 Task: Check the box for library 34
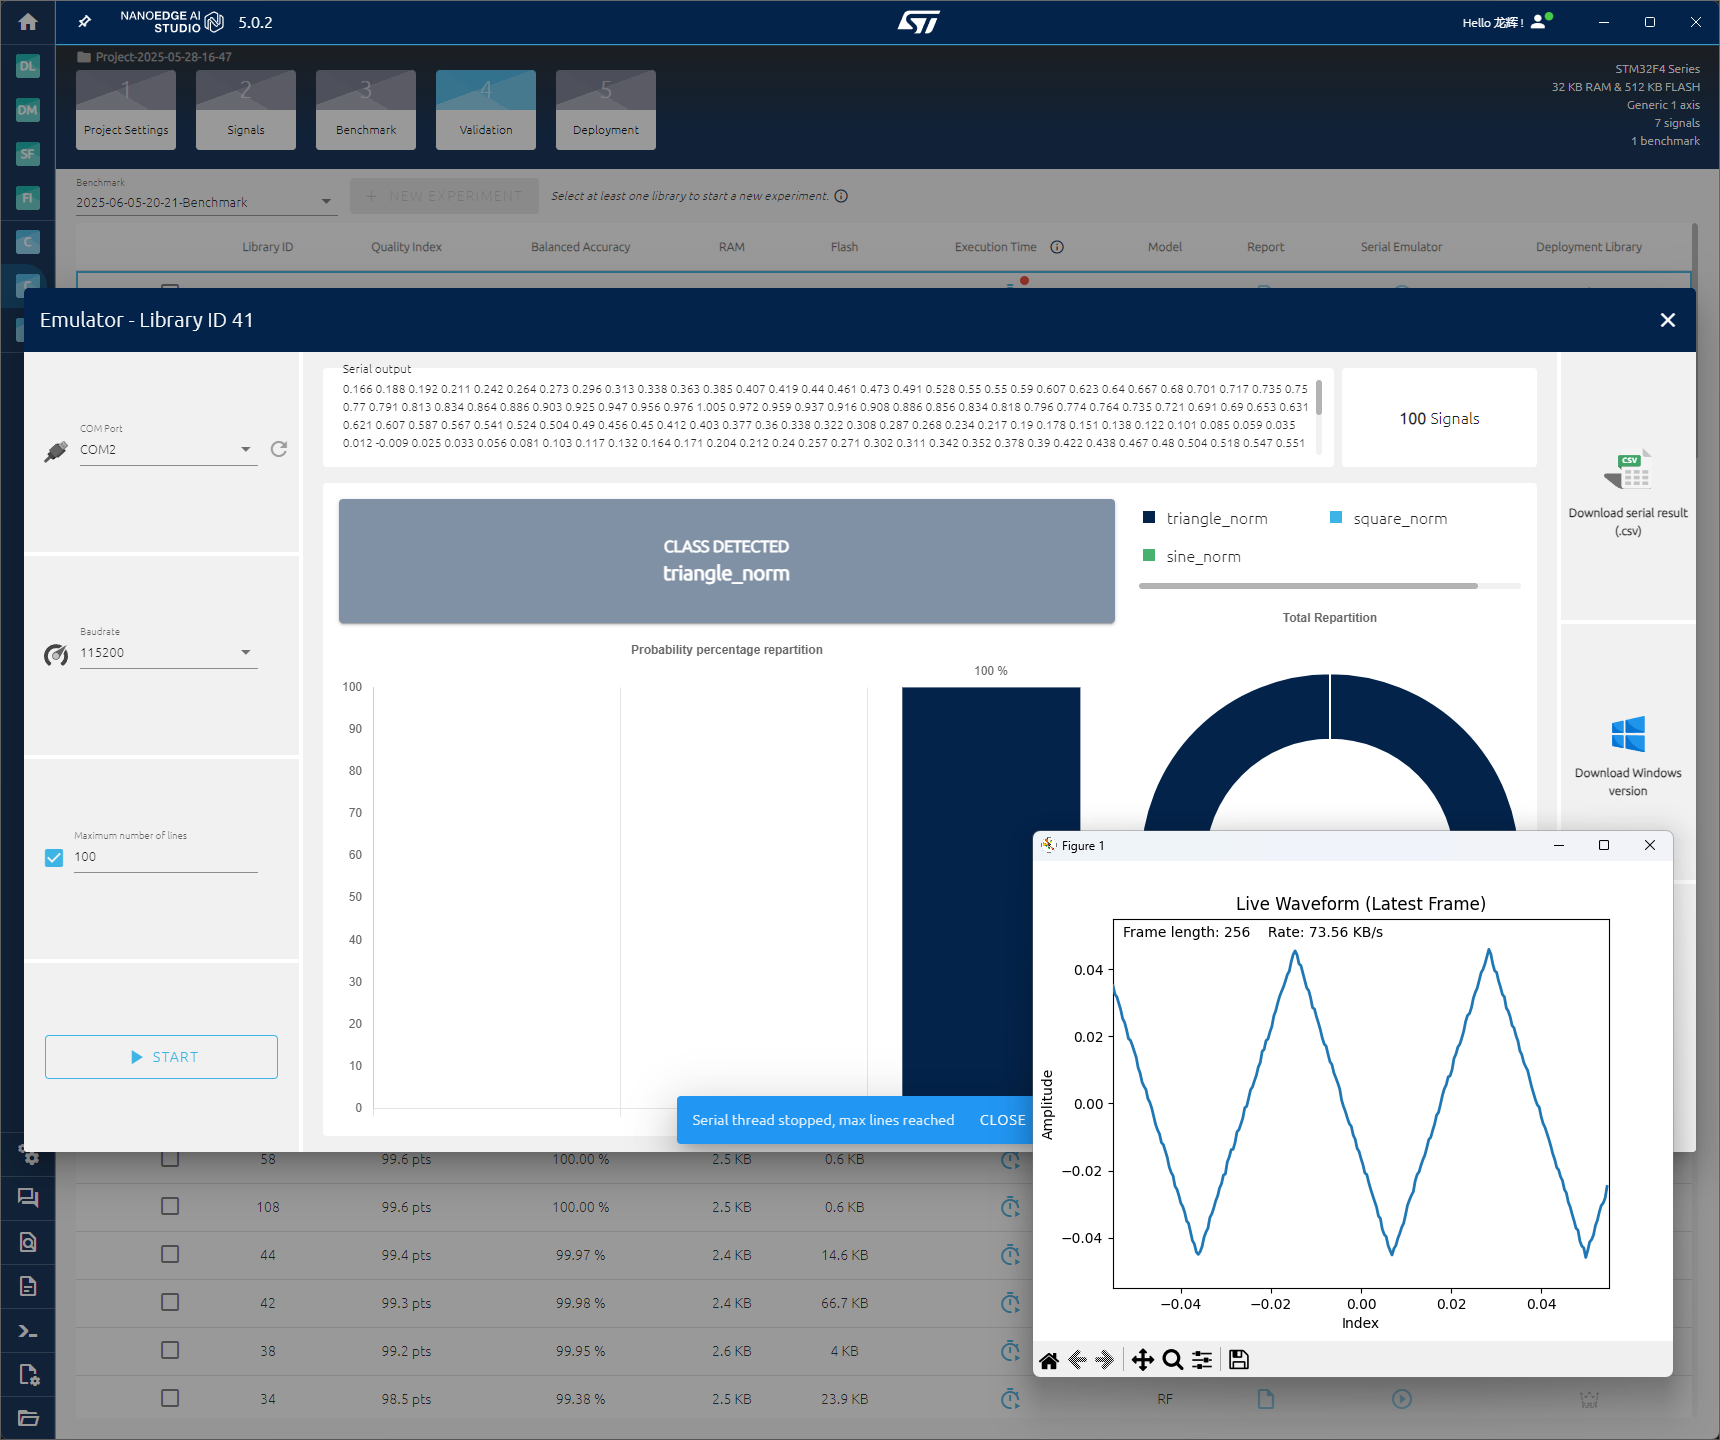(x=170, y=1398)
